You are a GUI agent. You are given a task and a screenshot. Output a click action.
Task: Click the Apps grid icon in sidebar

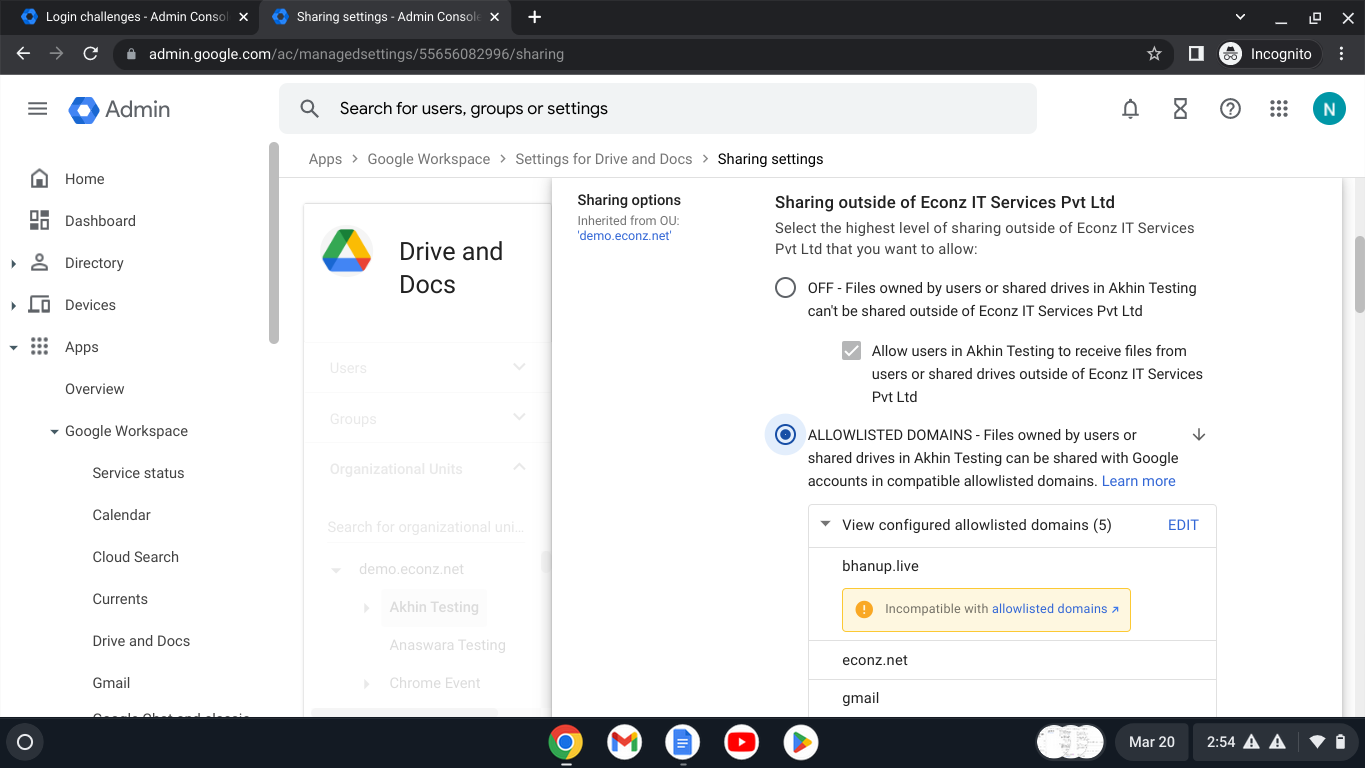pos(39,347)
